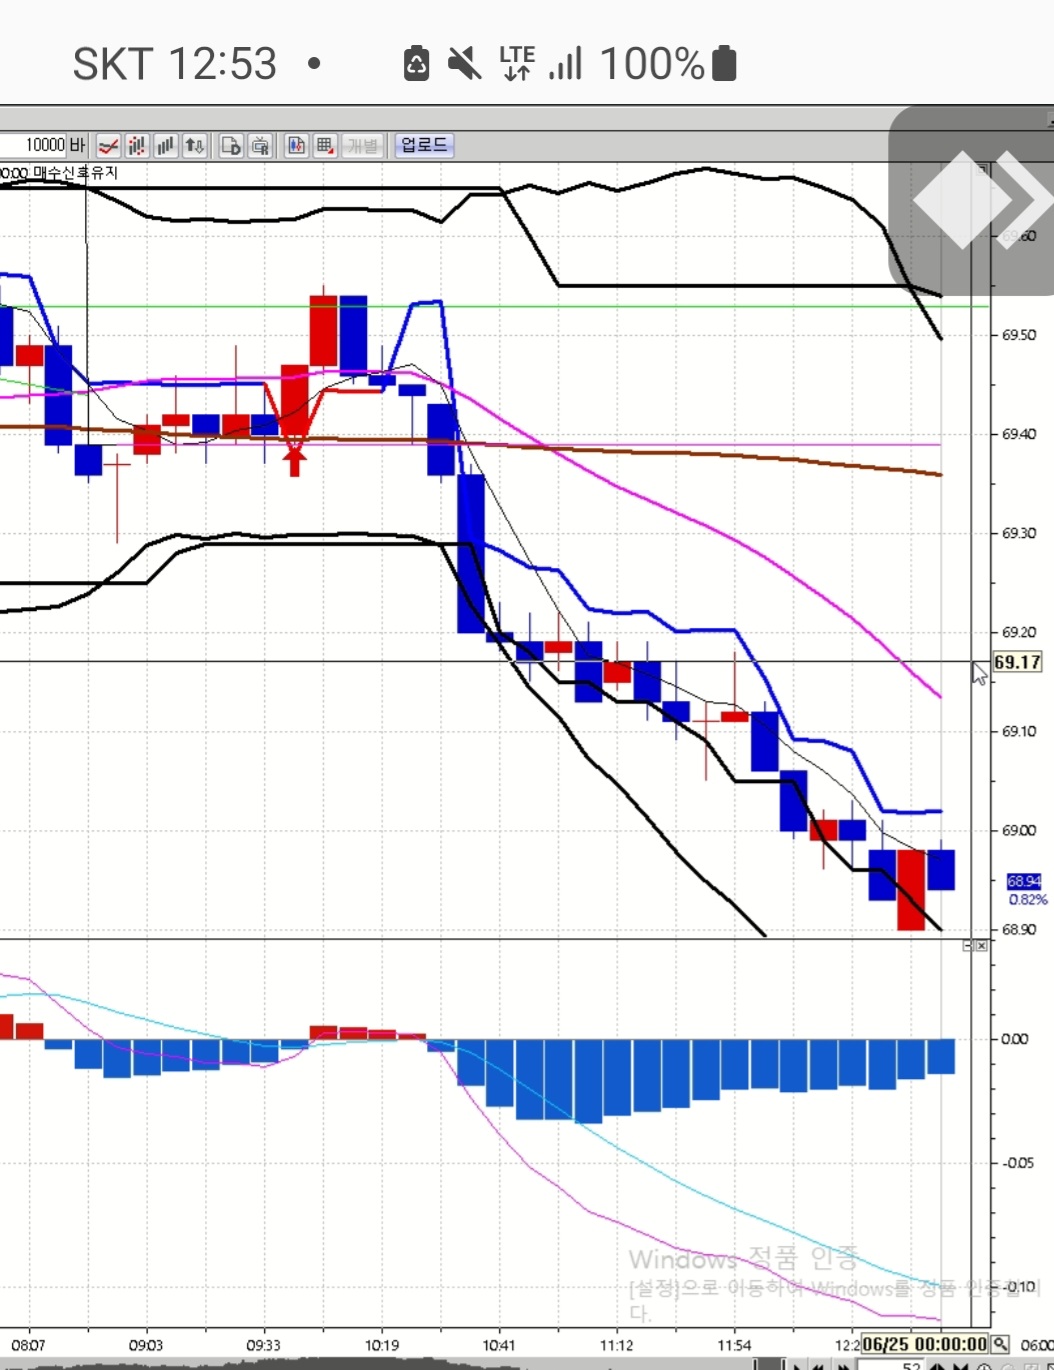The height and width of the screenshot is (1370, 1054).
Task: Click the magnifier icon beside date label
Action: 1000,1344
